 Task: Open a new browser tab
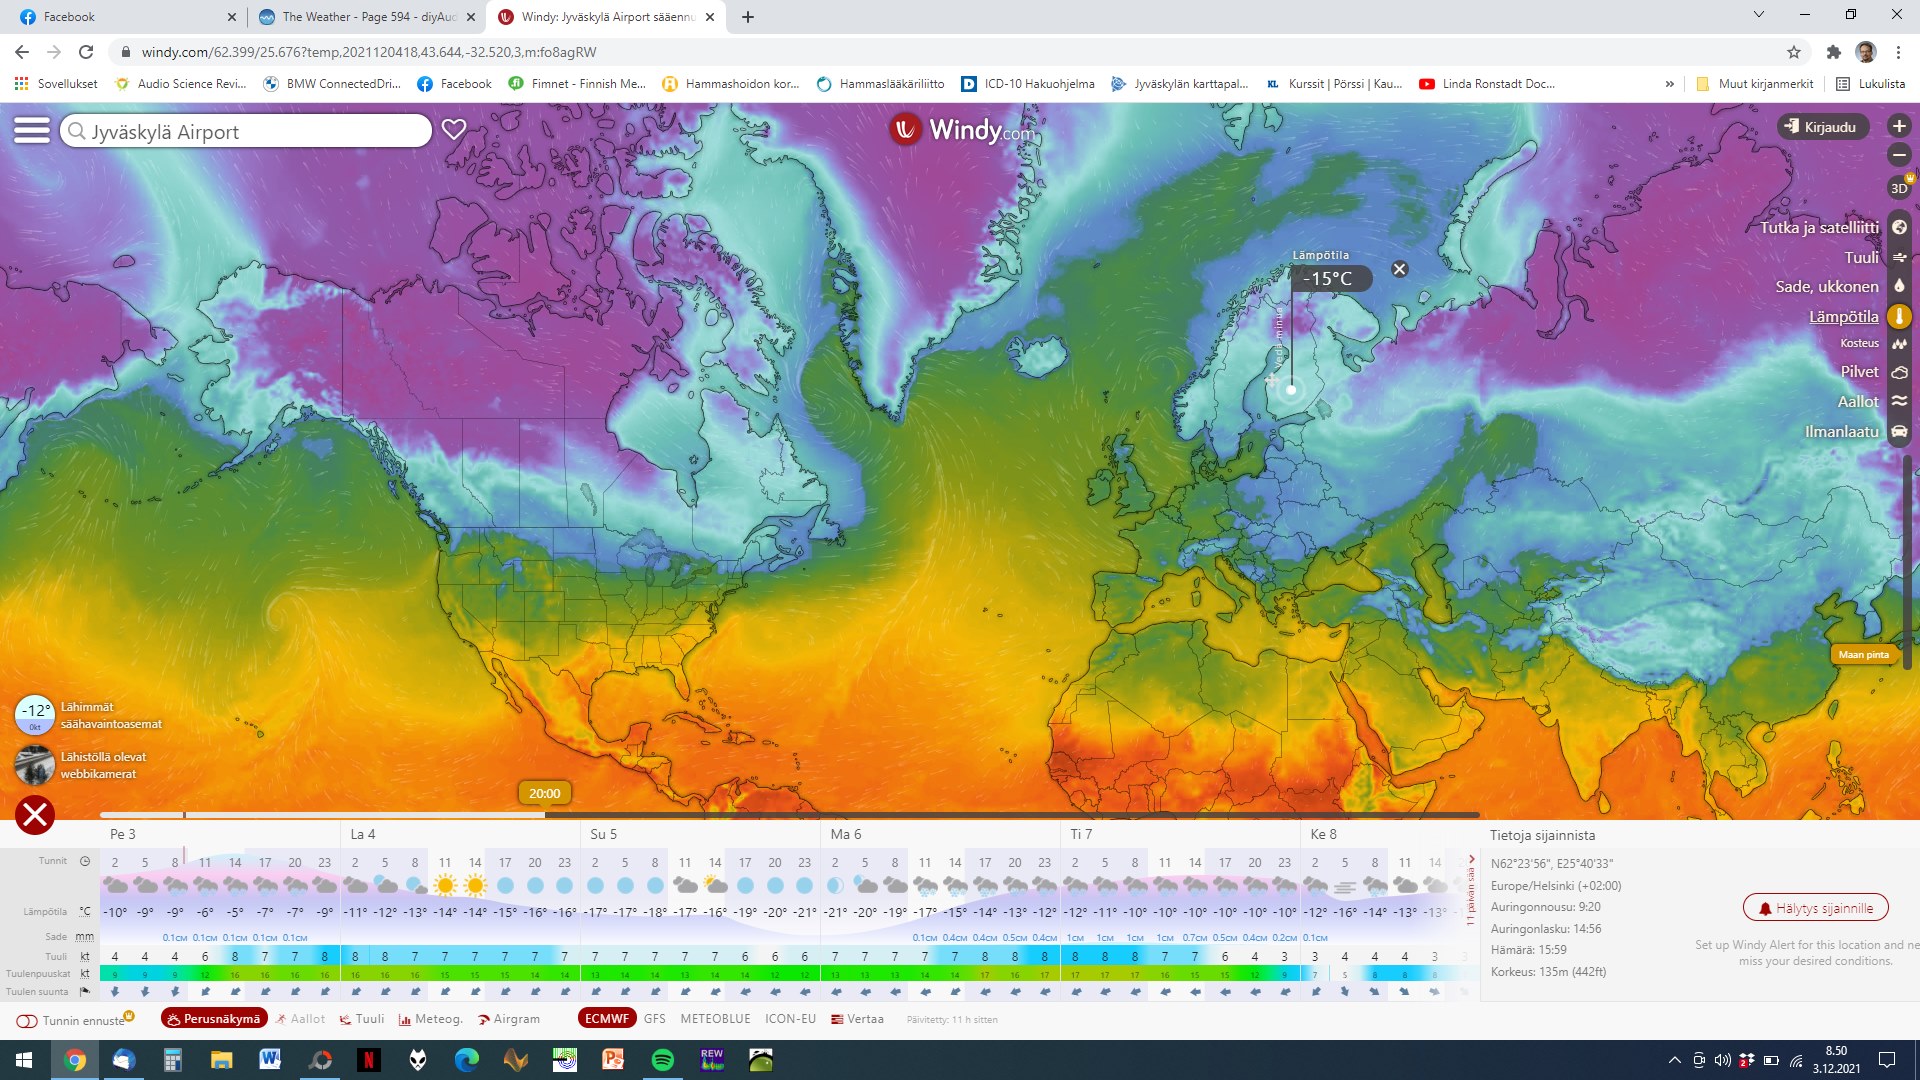(748, 17)
